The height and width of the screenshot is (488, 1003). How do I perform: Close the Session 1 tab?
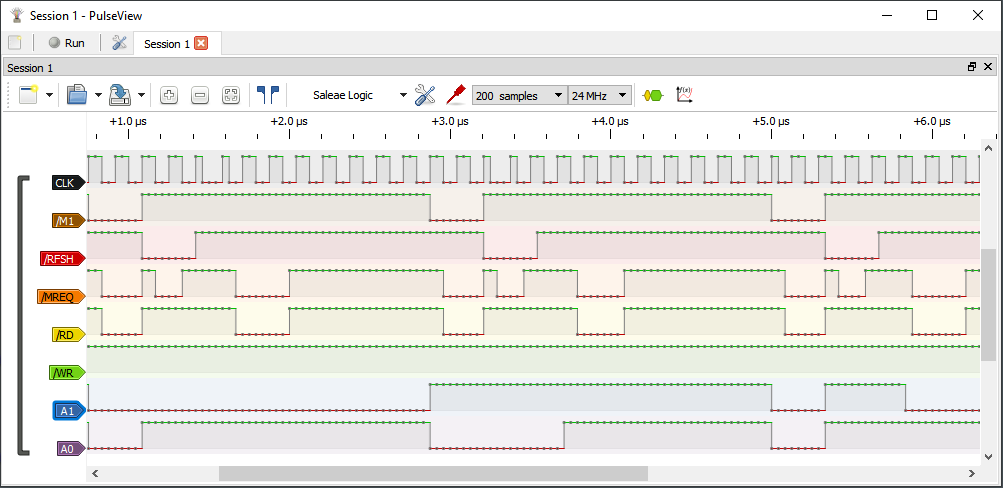(x=201, y=43)
